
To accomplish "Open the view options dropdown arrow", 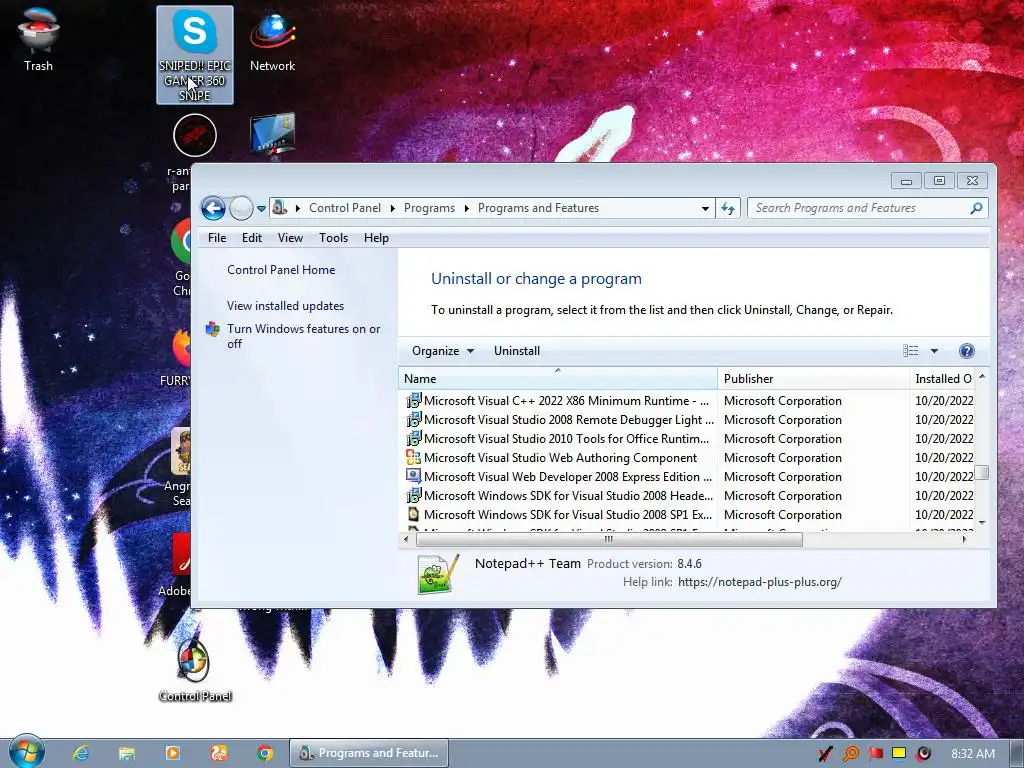I will pos(935,351).
